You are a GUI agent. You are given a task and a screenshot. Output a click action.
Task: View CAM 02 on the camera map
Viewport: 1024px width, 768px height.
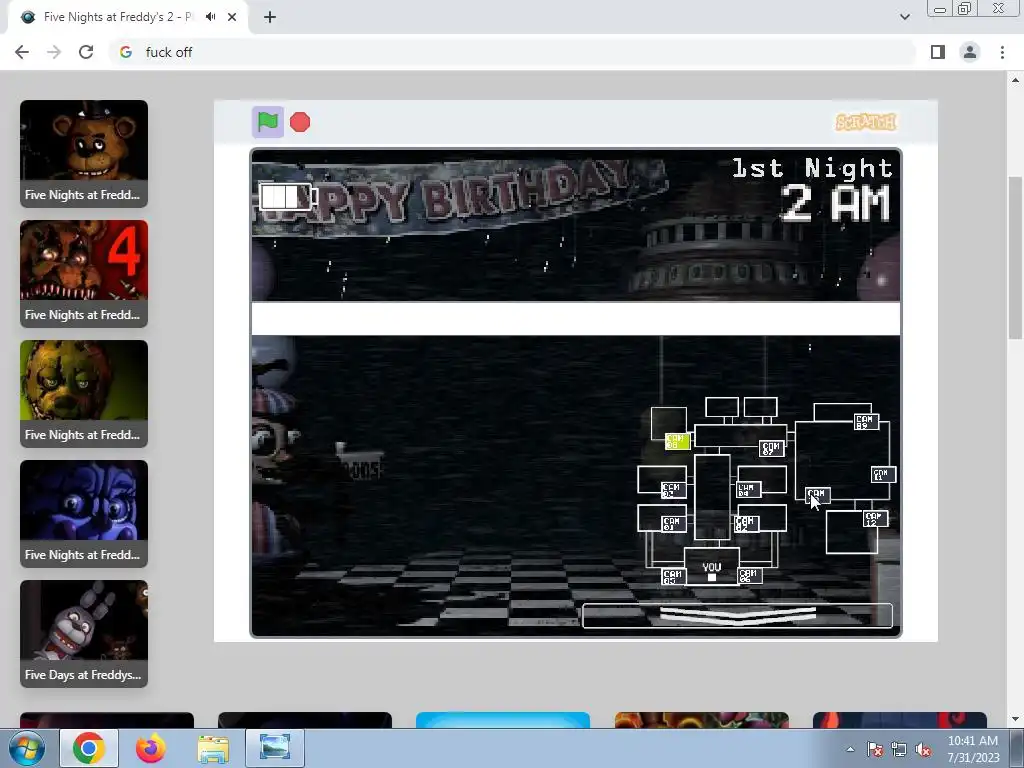tap(746, 524)
